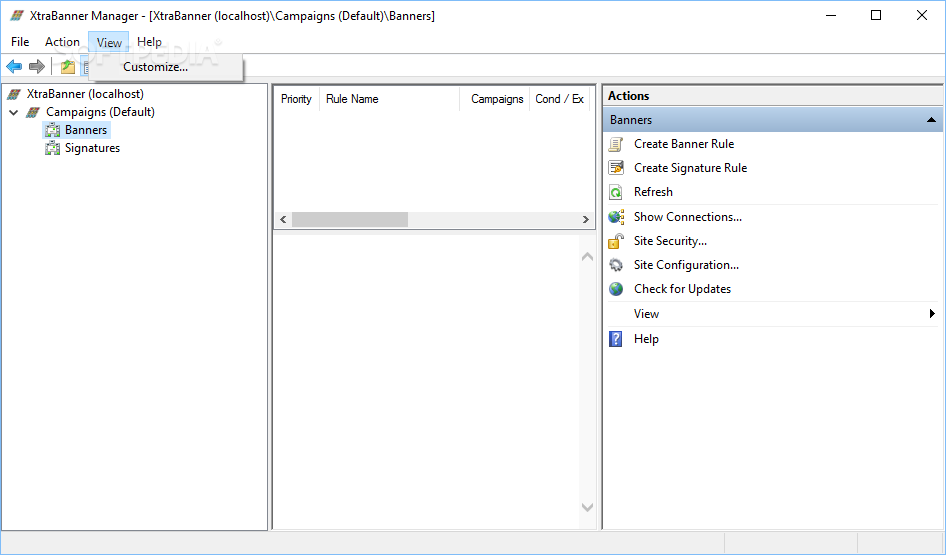Sort by the Campaigns column header
946x555 pixels.
point(494,99)
